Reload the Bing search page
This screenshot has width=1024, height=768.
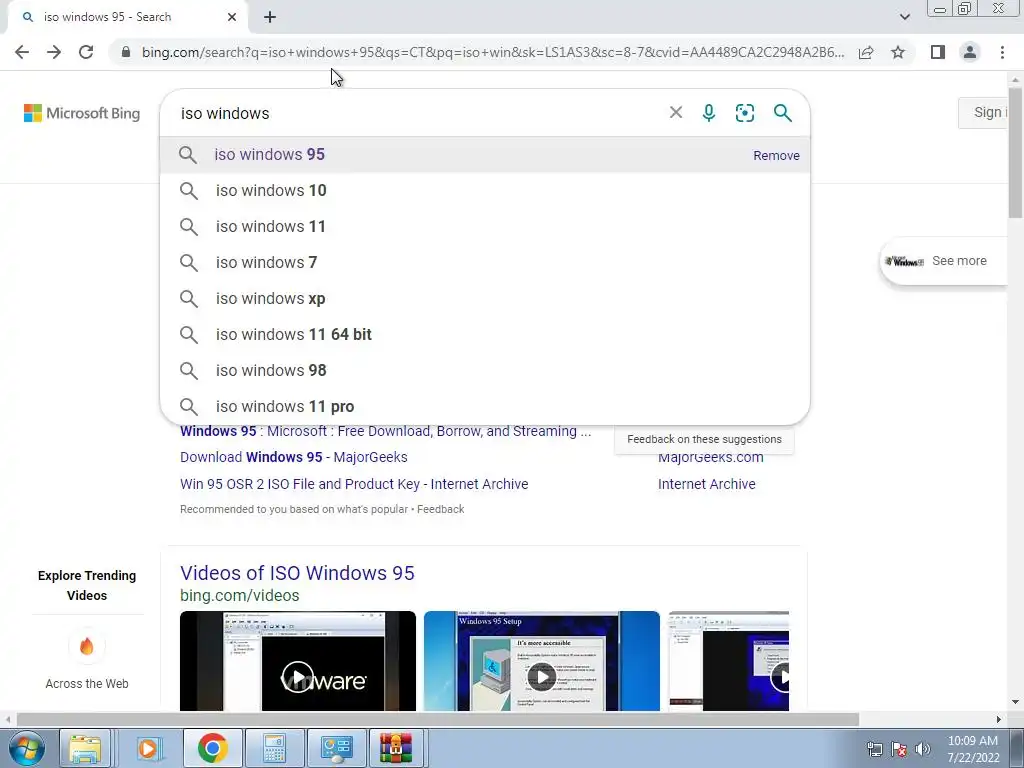click(x=86, y=52)
